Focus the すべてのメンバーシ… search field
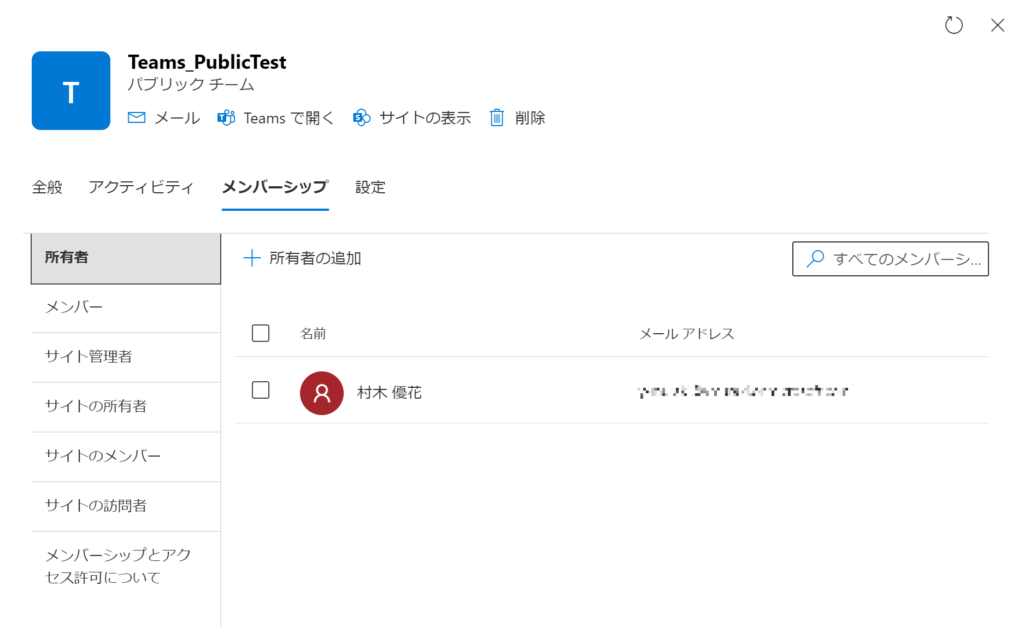Image resolution: width=1024 pixels, height=627 pixels. pos(890,259)
